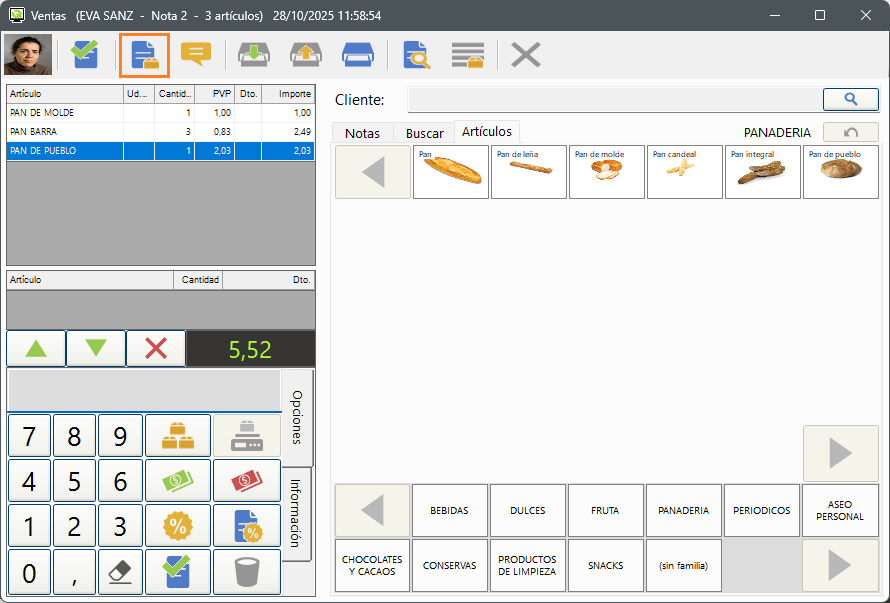Move selection down with green down arrow
The height and width of the screenshot is (603, 890).
click(x=96, y=348)
